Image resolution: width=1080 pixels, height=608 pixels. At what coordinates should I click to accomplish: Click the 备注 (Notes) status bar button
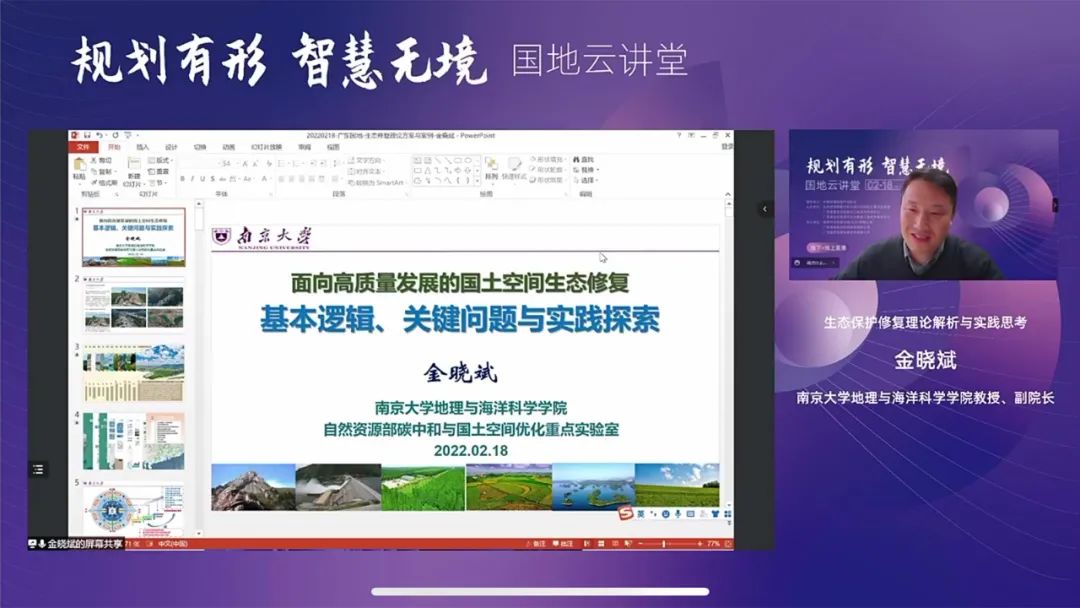[x=535, y=544]
